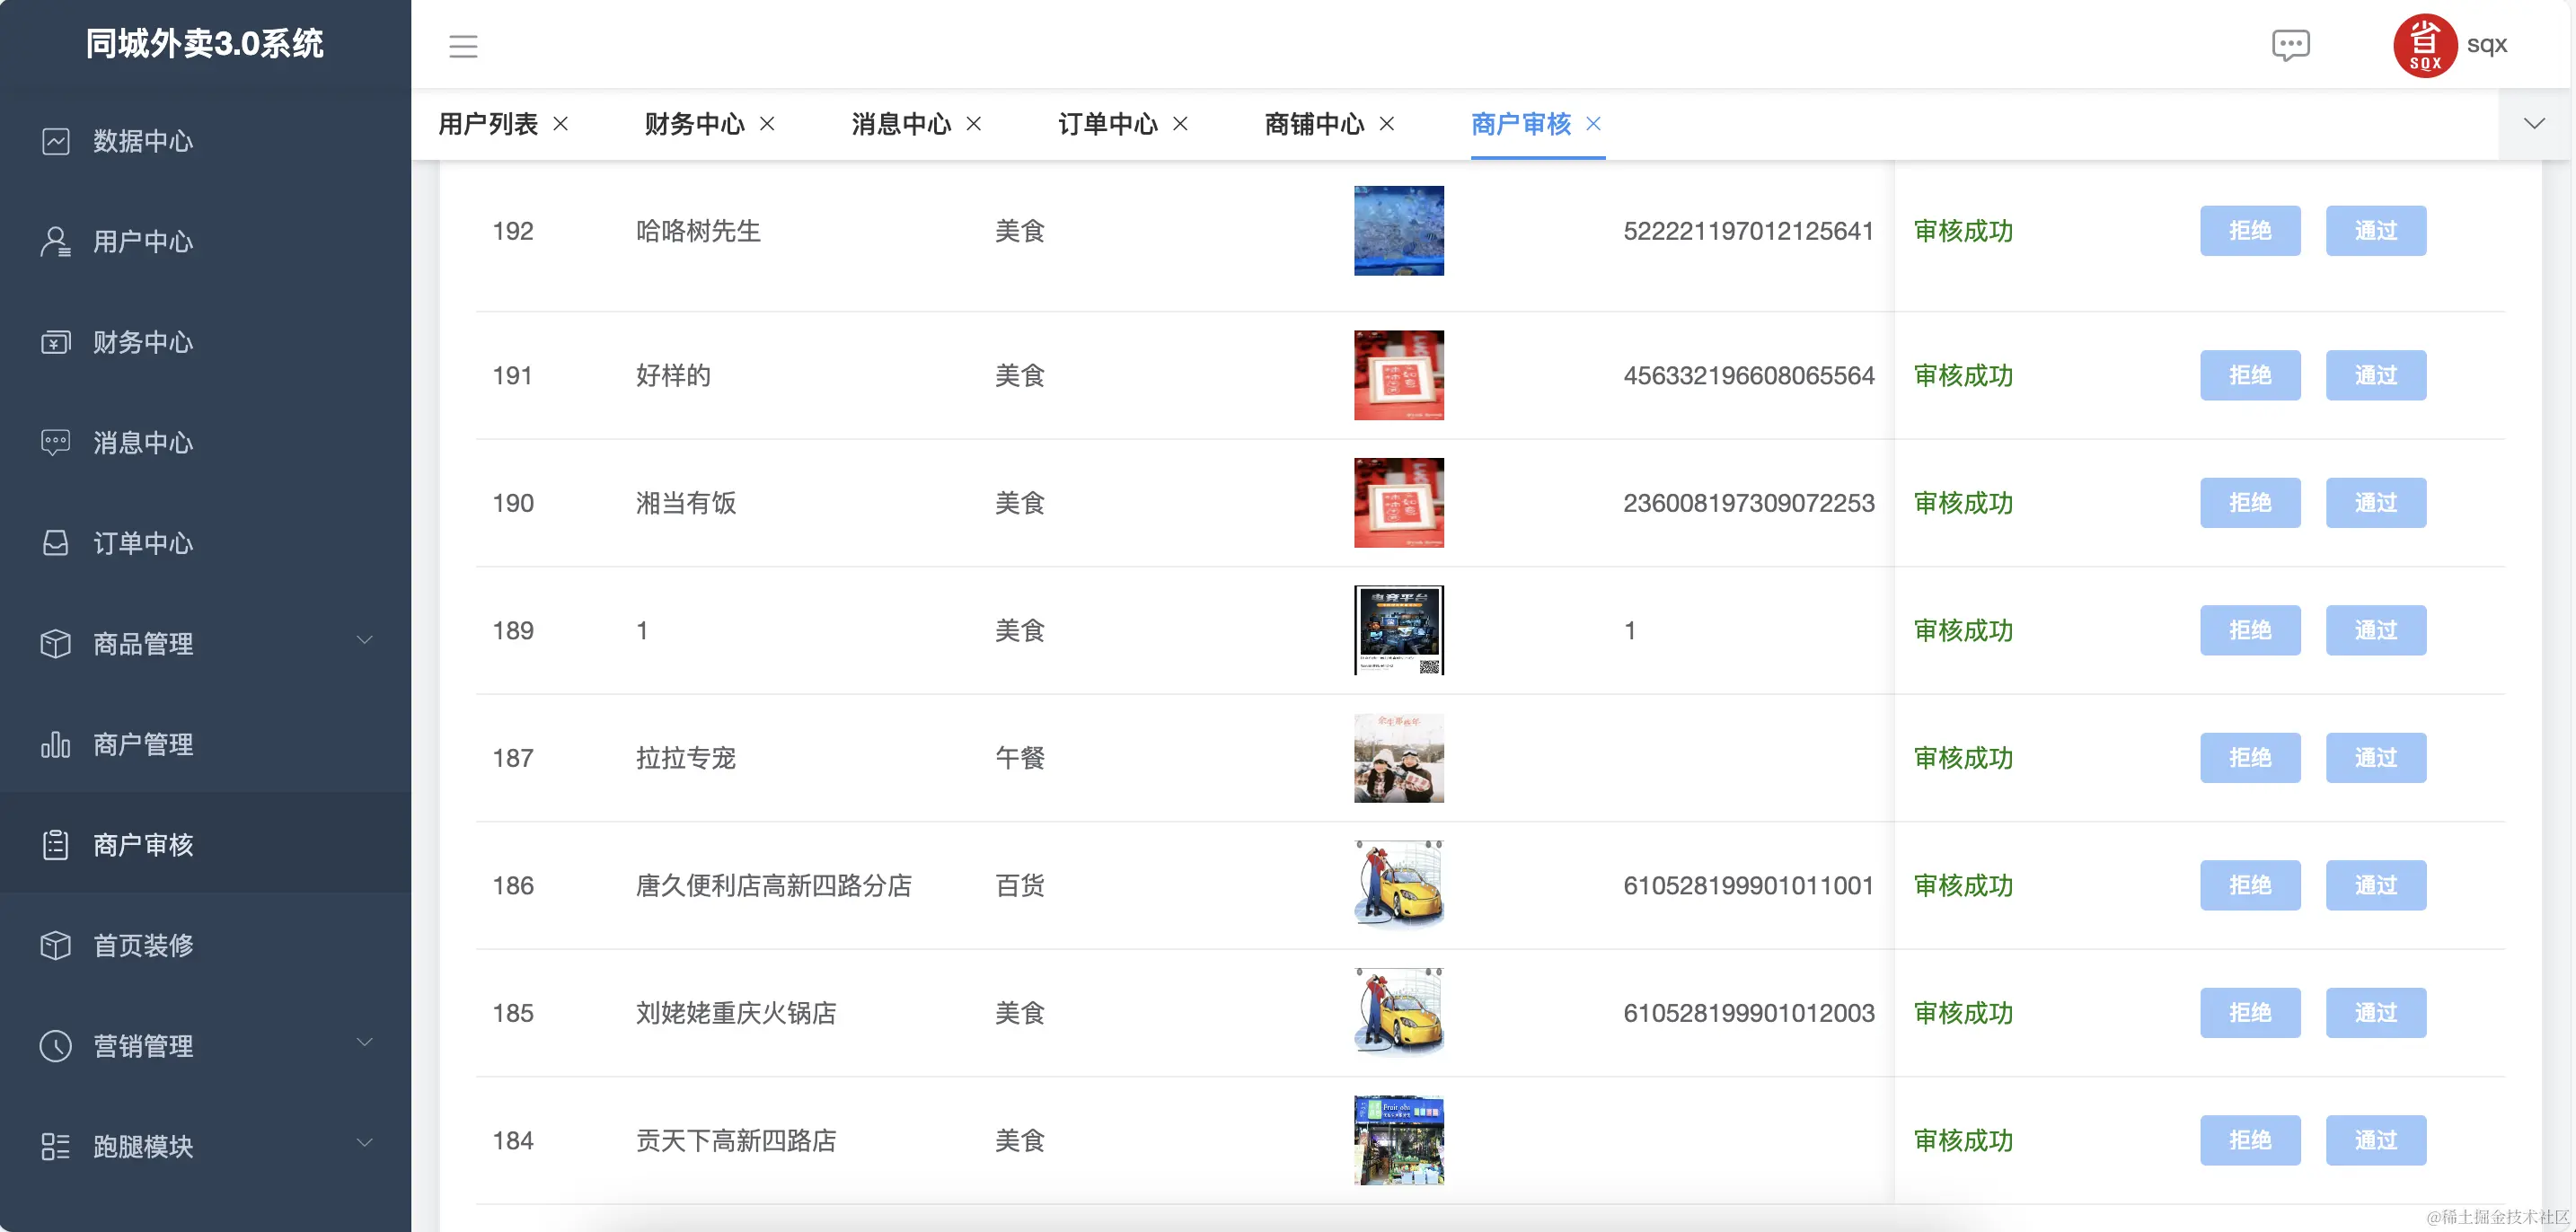Click the 营销管理 clock icon
2576x1232 pixels.
(56, 1046)
